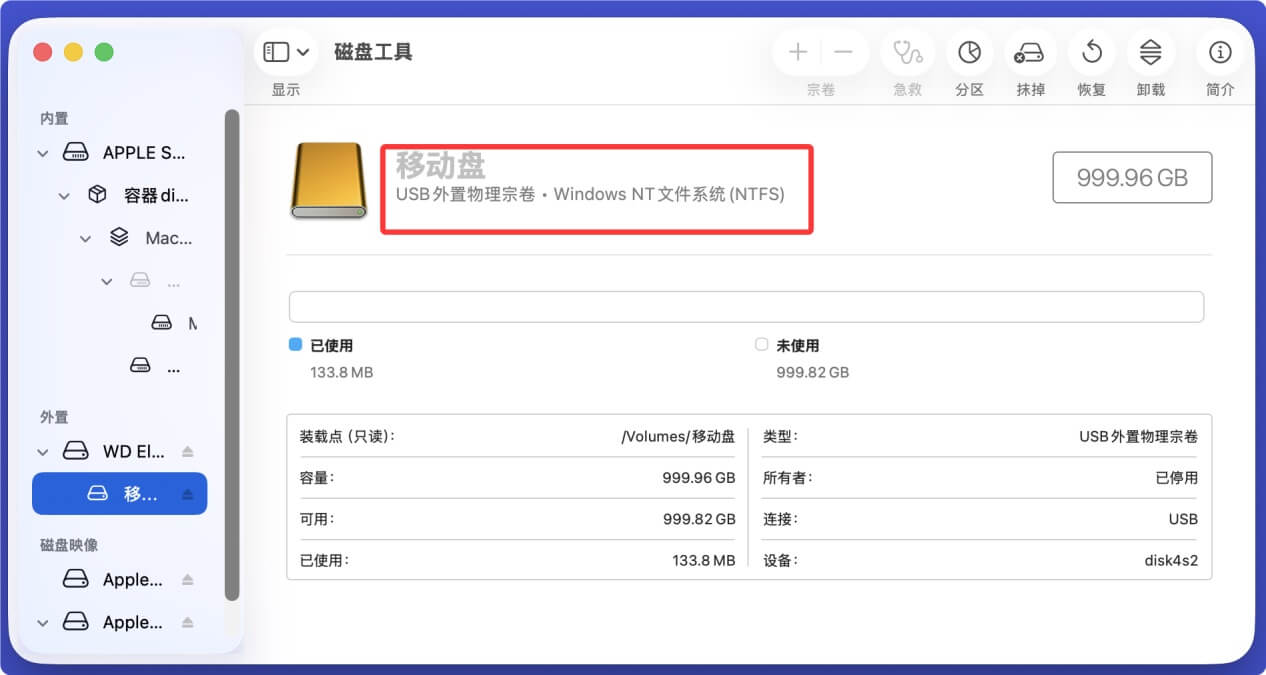Eject the WD Elements external drive
The width and height of the screenshot is (1266, 675).
click(187, 450)
